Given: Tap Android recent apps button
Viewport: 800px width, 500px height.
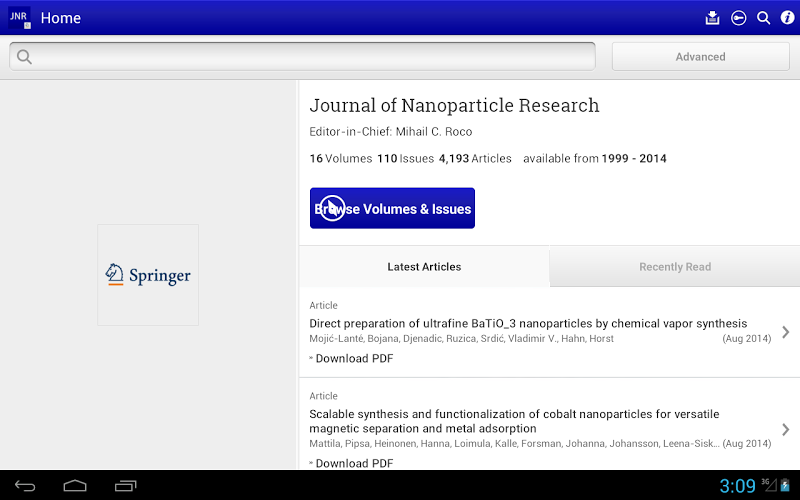Looking at the screenshot, I should pyautogui.click(x=126, y=486).
